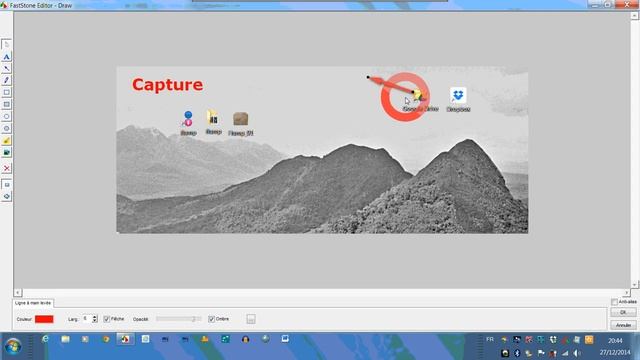Screen dimensions: 640x360
Task: Enable the Anti-alias checkbox
Action: (614, 302)
